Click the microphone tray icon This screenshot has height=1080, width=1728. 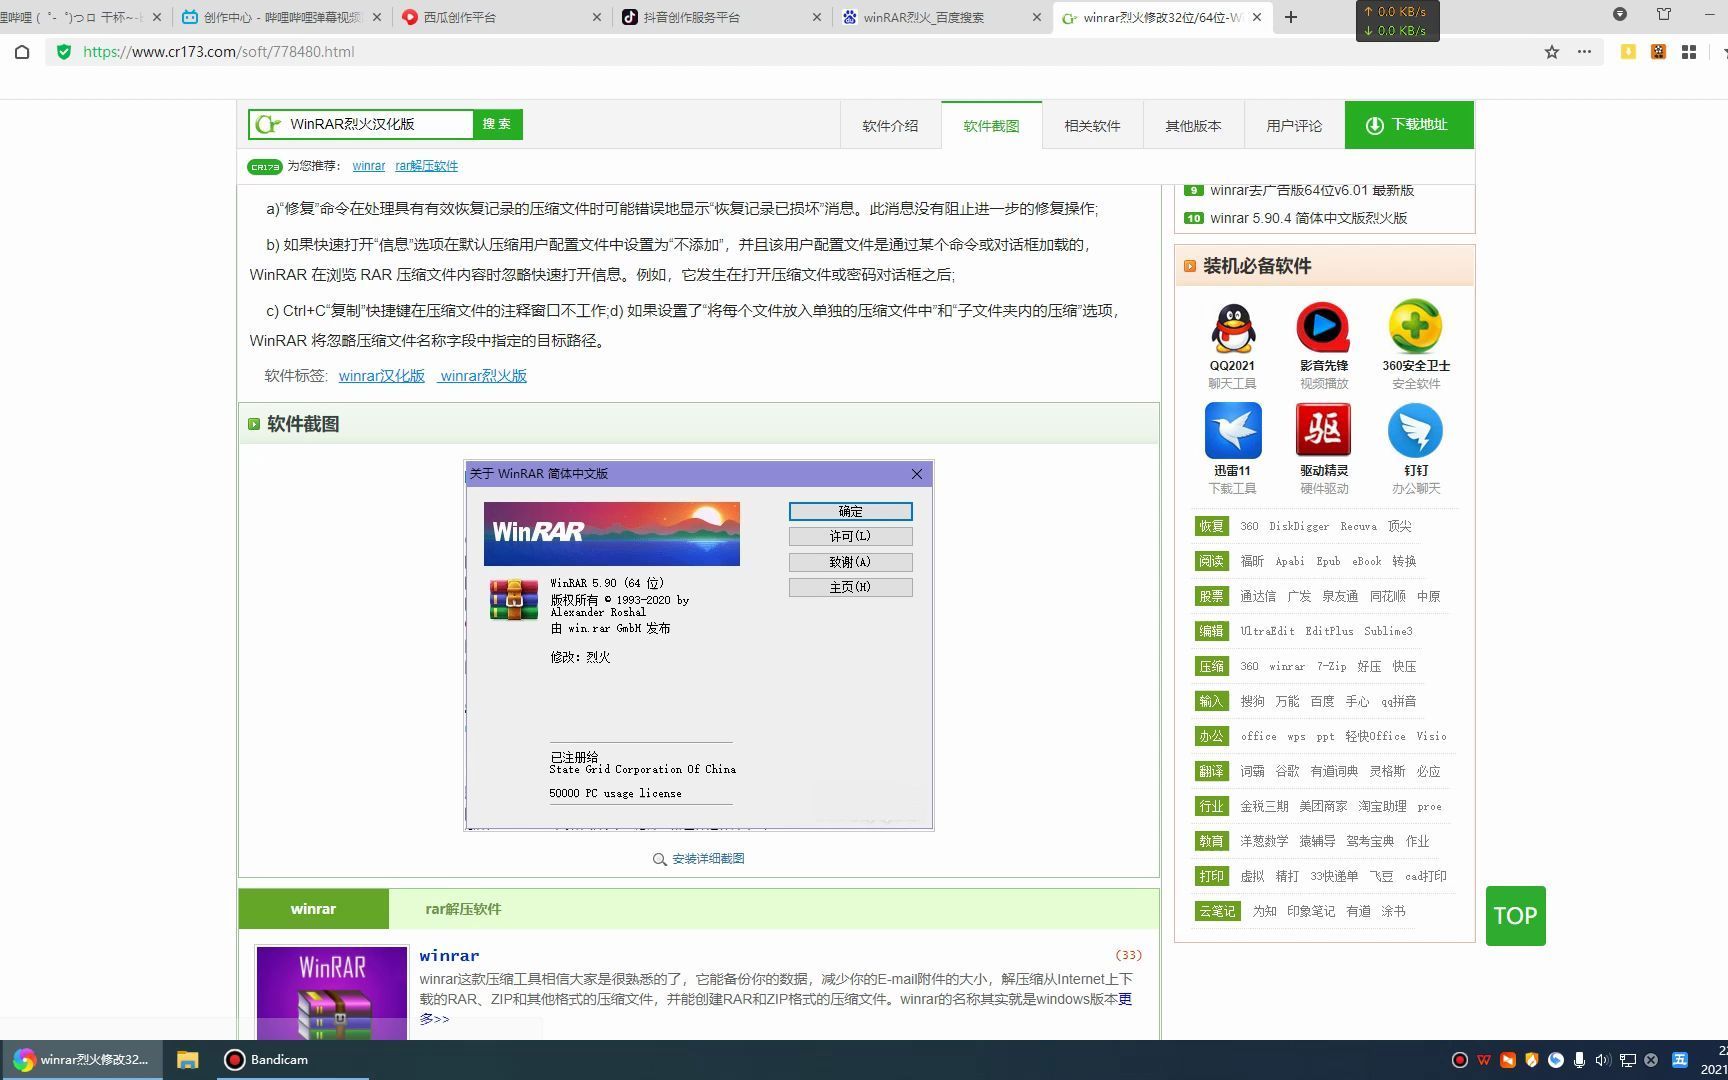coord(1579,1060)
